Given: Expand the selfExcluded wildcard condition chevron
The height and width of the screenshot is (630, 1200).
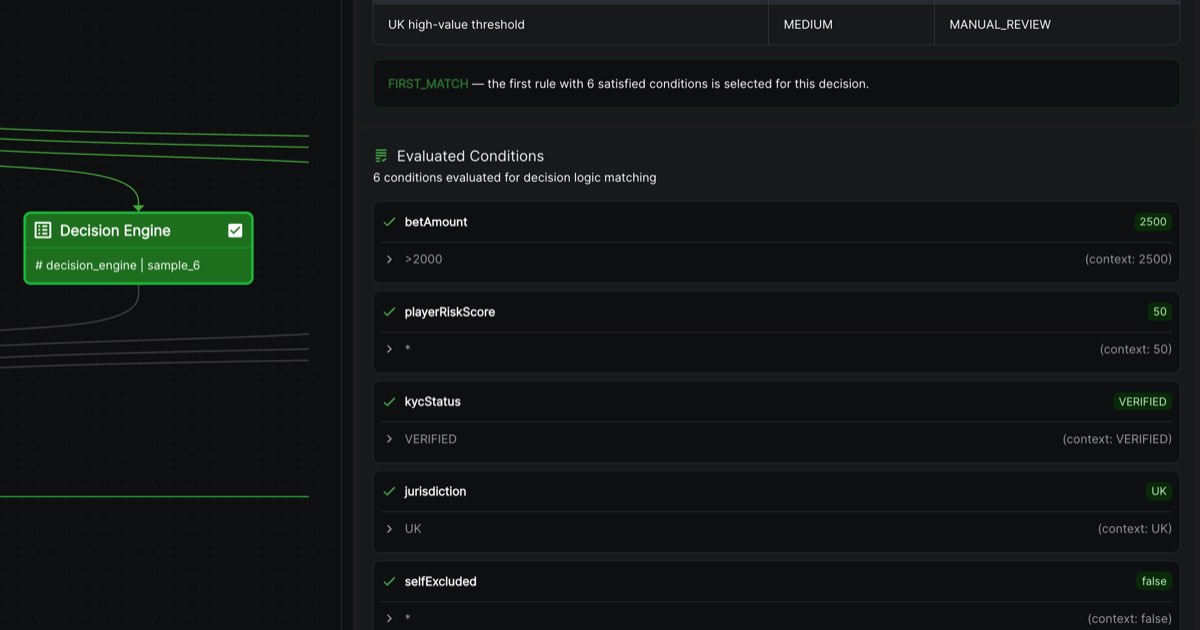Looking at the screenshot, I should point(390,619).
